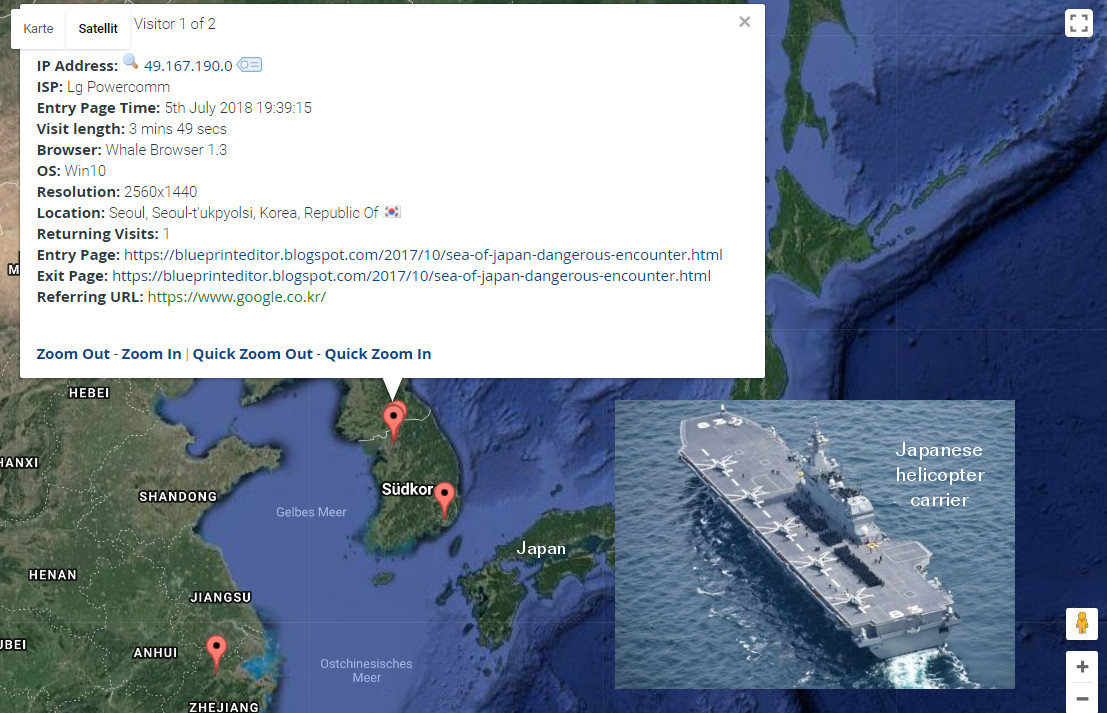Click the map plus zoom button
The height and width of the screenshot is (713, 1107).
click(1082, 666)
